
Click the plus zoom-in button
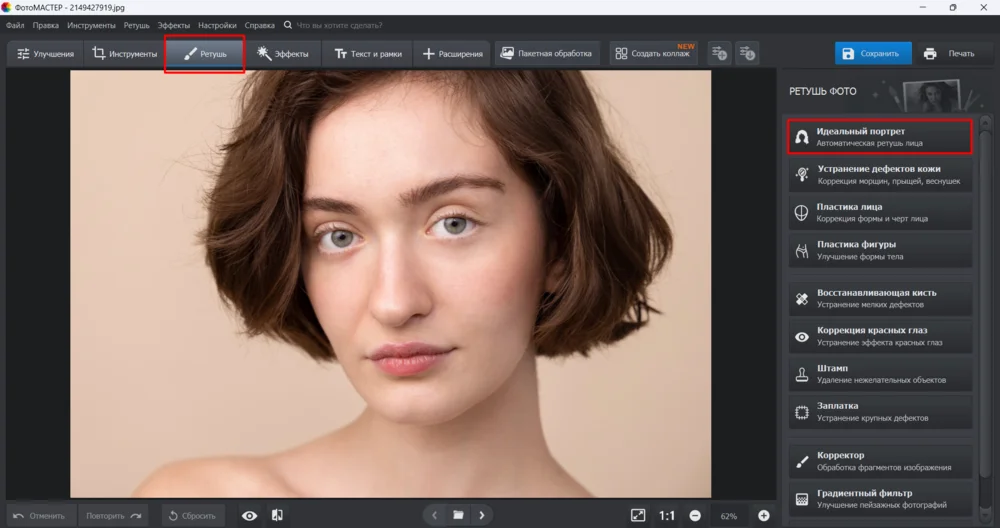pyautogui.click(x=764, y=515)
